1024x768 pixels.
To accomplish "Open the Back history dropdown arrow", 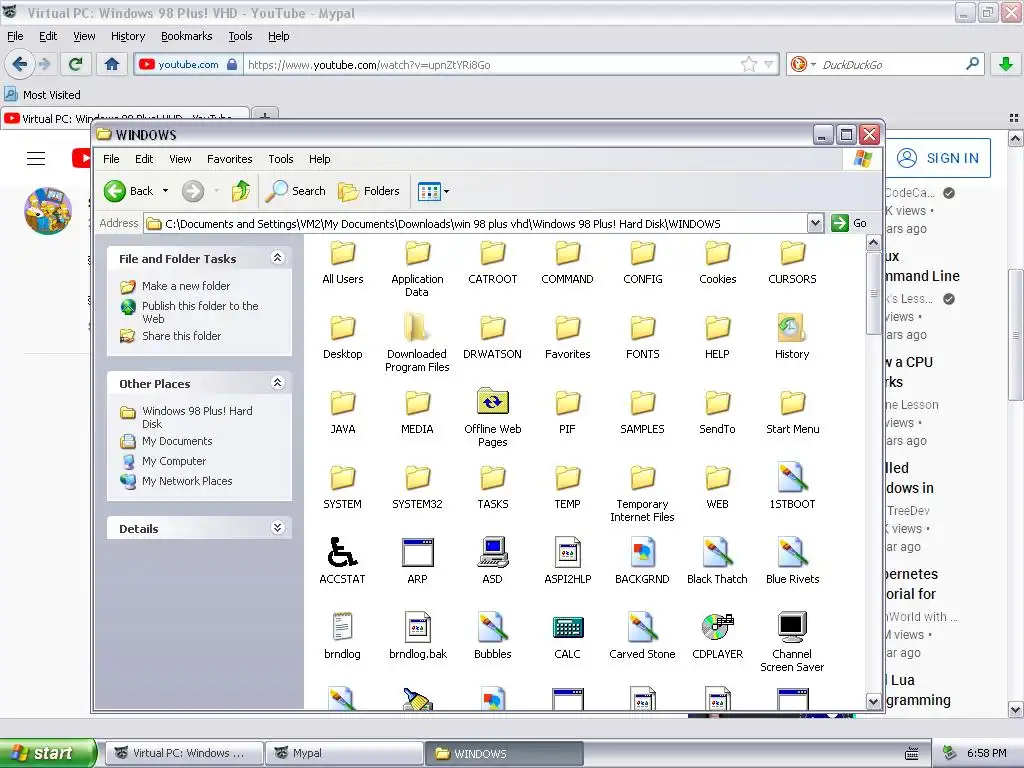I will pos(165,191).
